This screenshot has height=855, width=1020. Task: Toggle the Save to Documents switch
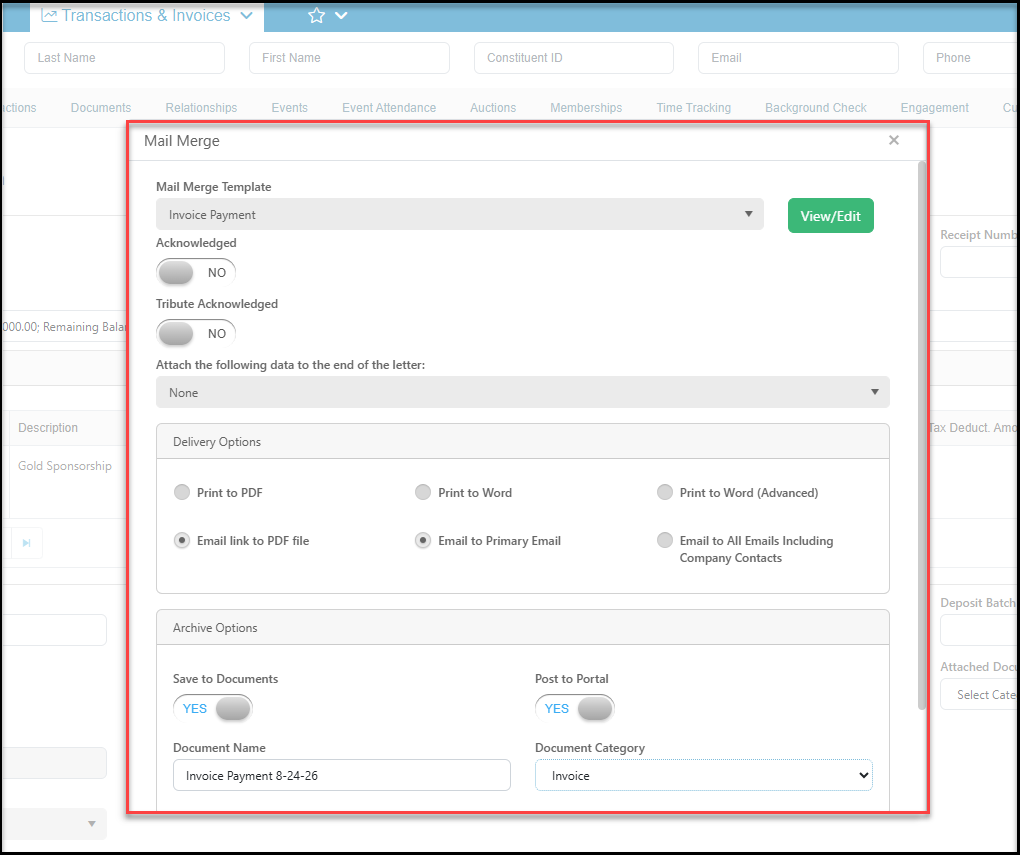pos(213,708)
